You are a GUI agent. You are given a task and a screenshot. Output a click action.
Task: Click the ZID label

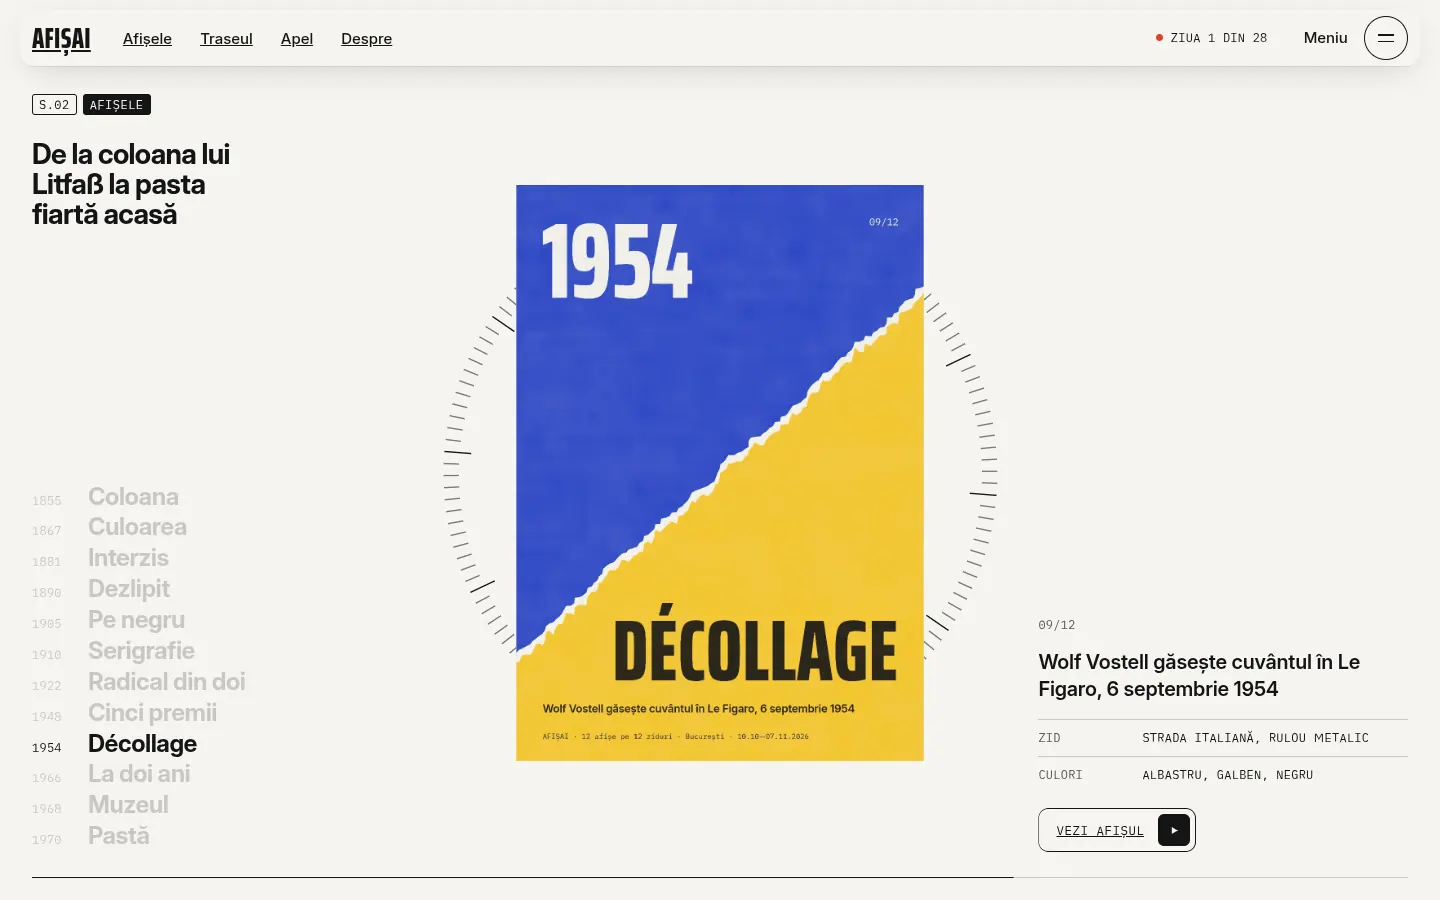pyautogui.click(x=1049, y=738)
